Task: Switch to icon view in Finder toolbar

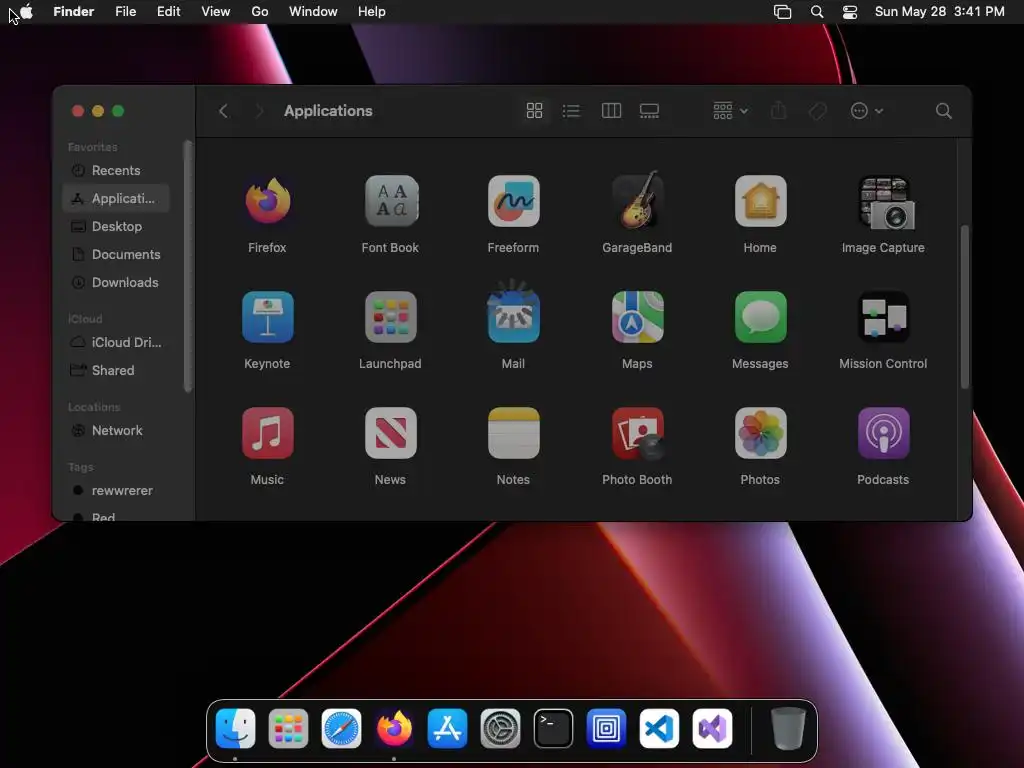Action: click(534, 111)
